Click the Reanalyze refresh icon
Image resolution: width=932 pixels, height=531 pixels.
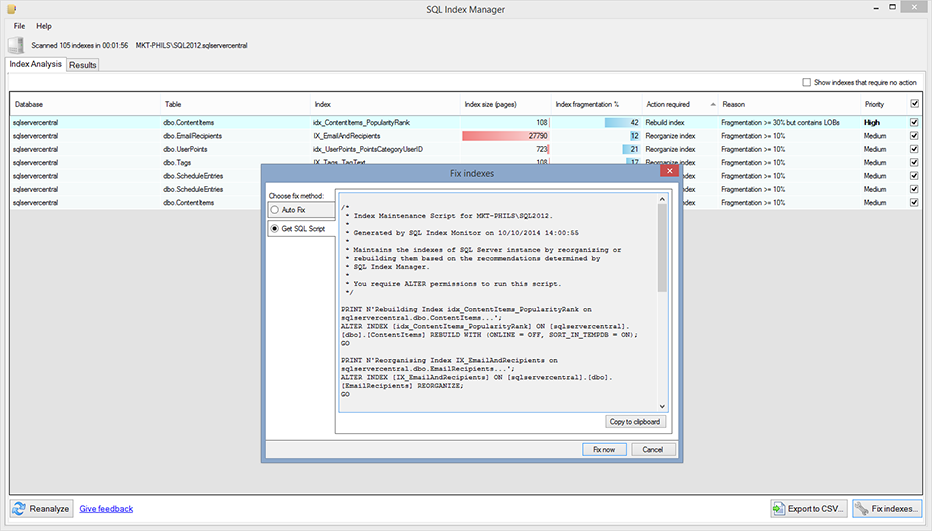tap(19, 508)
